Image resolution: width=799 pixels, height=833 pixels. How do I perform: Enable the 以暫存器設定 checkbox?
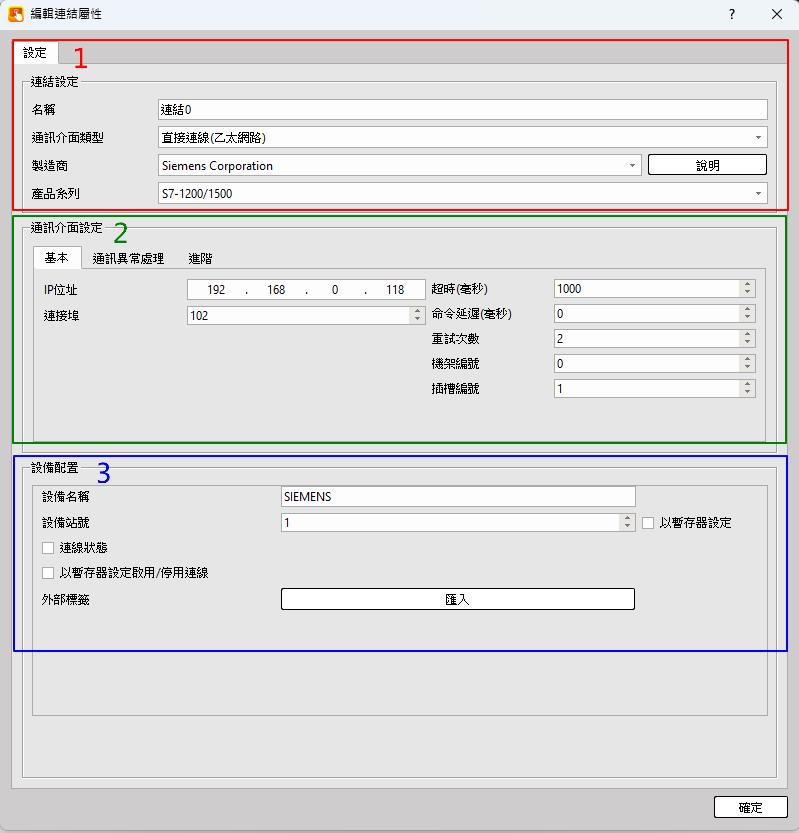point(648,522)
